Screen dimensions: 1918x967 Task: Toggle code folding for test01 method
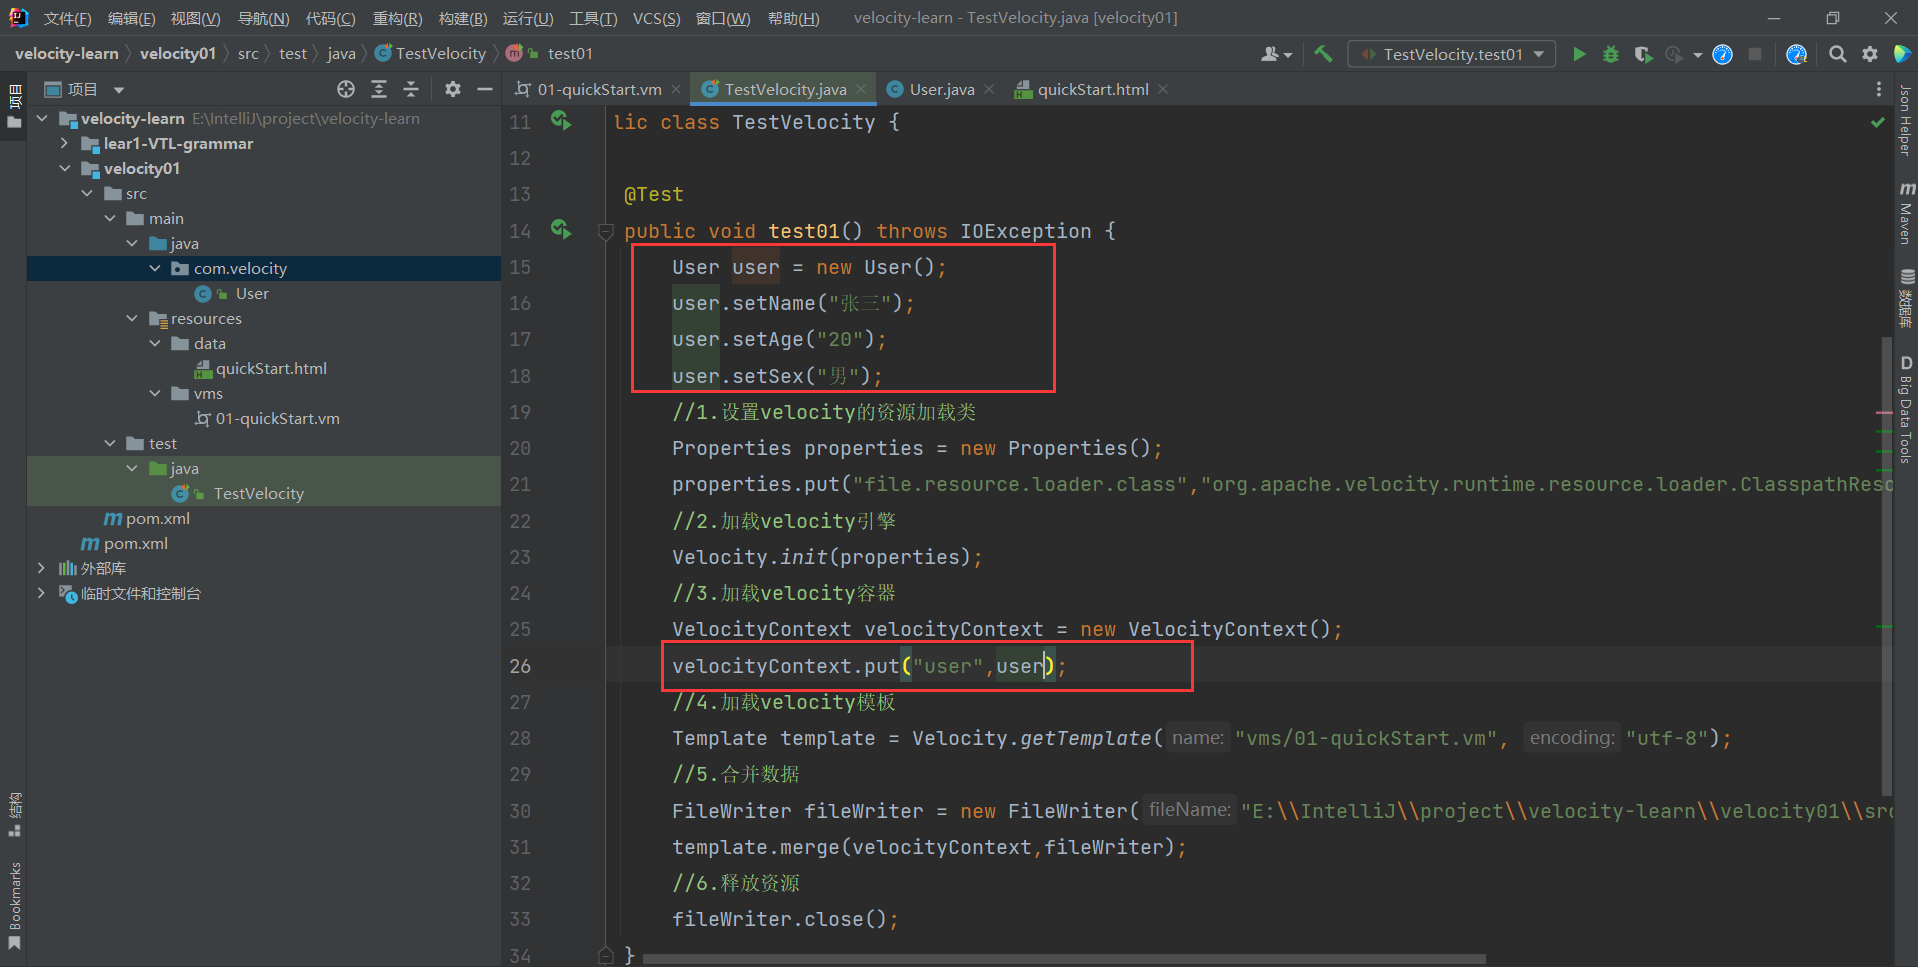605,232
